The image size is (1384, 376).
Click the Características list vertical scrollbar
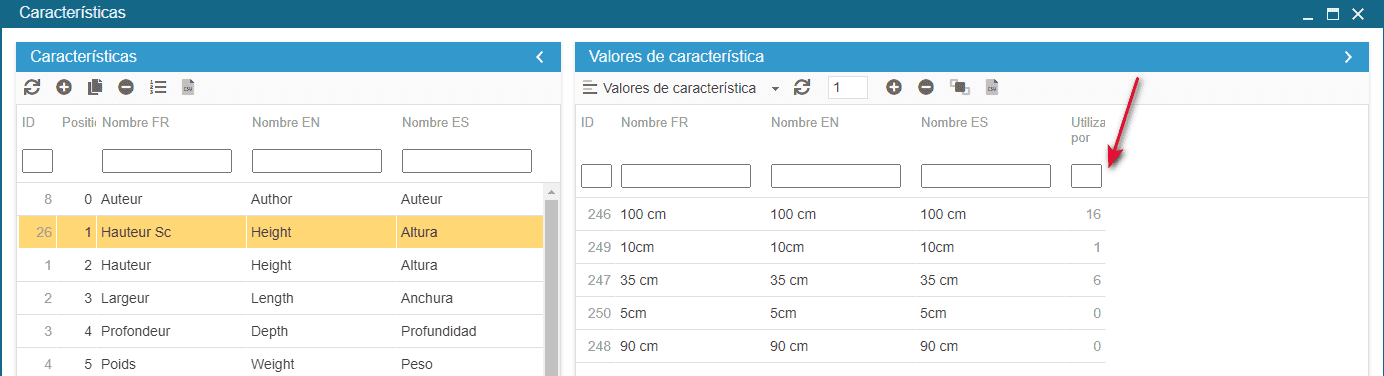[551, 280]
